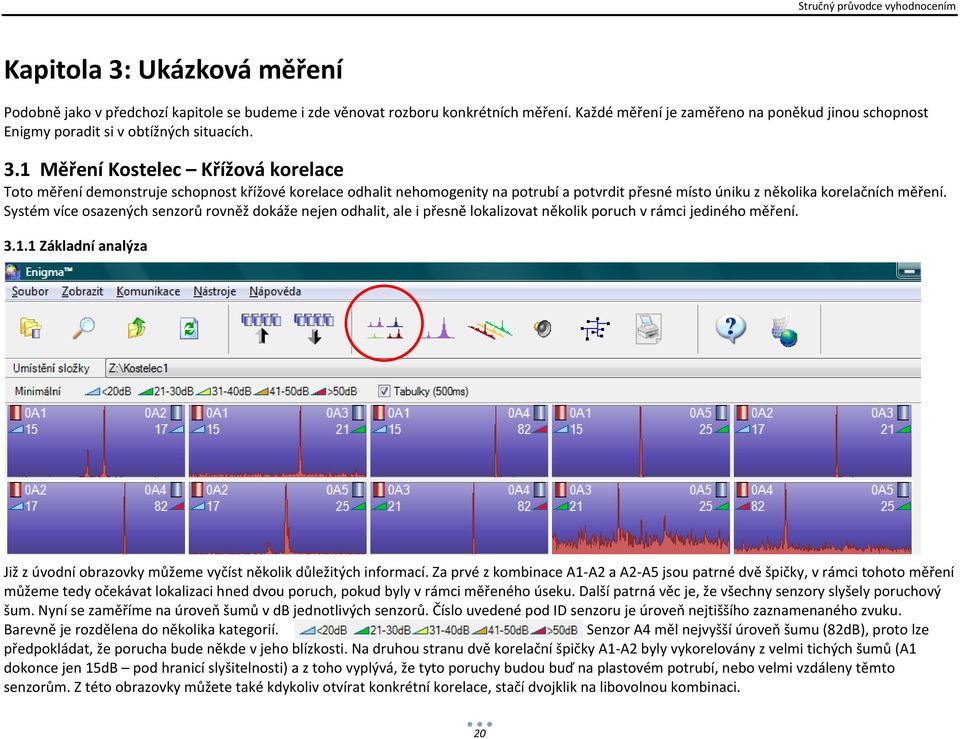Viewport: 960px width, 739px height.
Task: Open the 0A1–0A5 correlation graph
Action: click(640, 440)
